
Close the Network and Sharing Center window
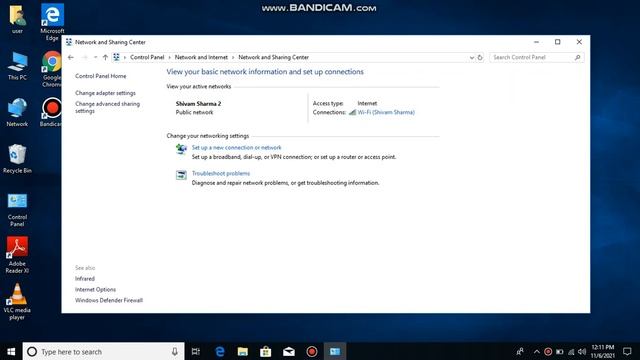point(579,42)
